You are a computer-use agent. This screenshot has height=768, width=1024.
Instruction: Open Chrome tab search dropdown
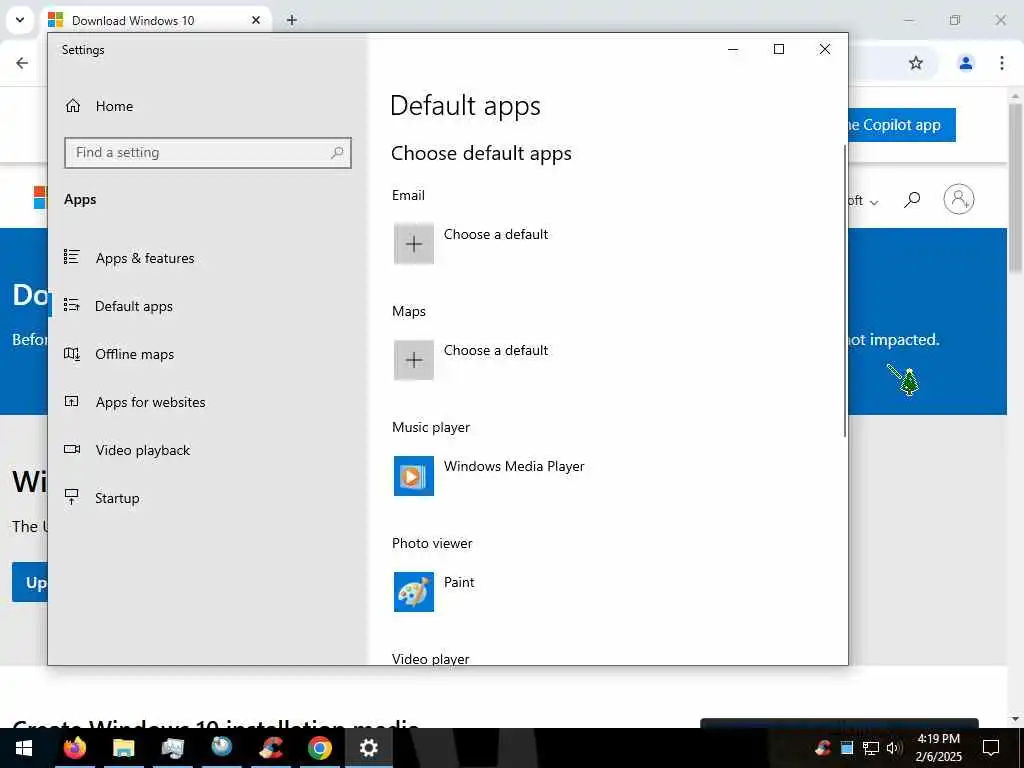coord(20,20)
